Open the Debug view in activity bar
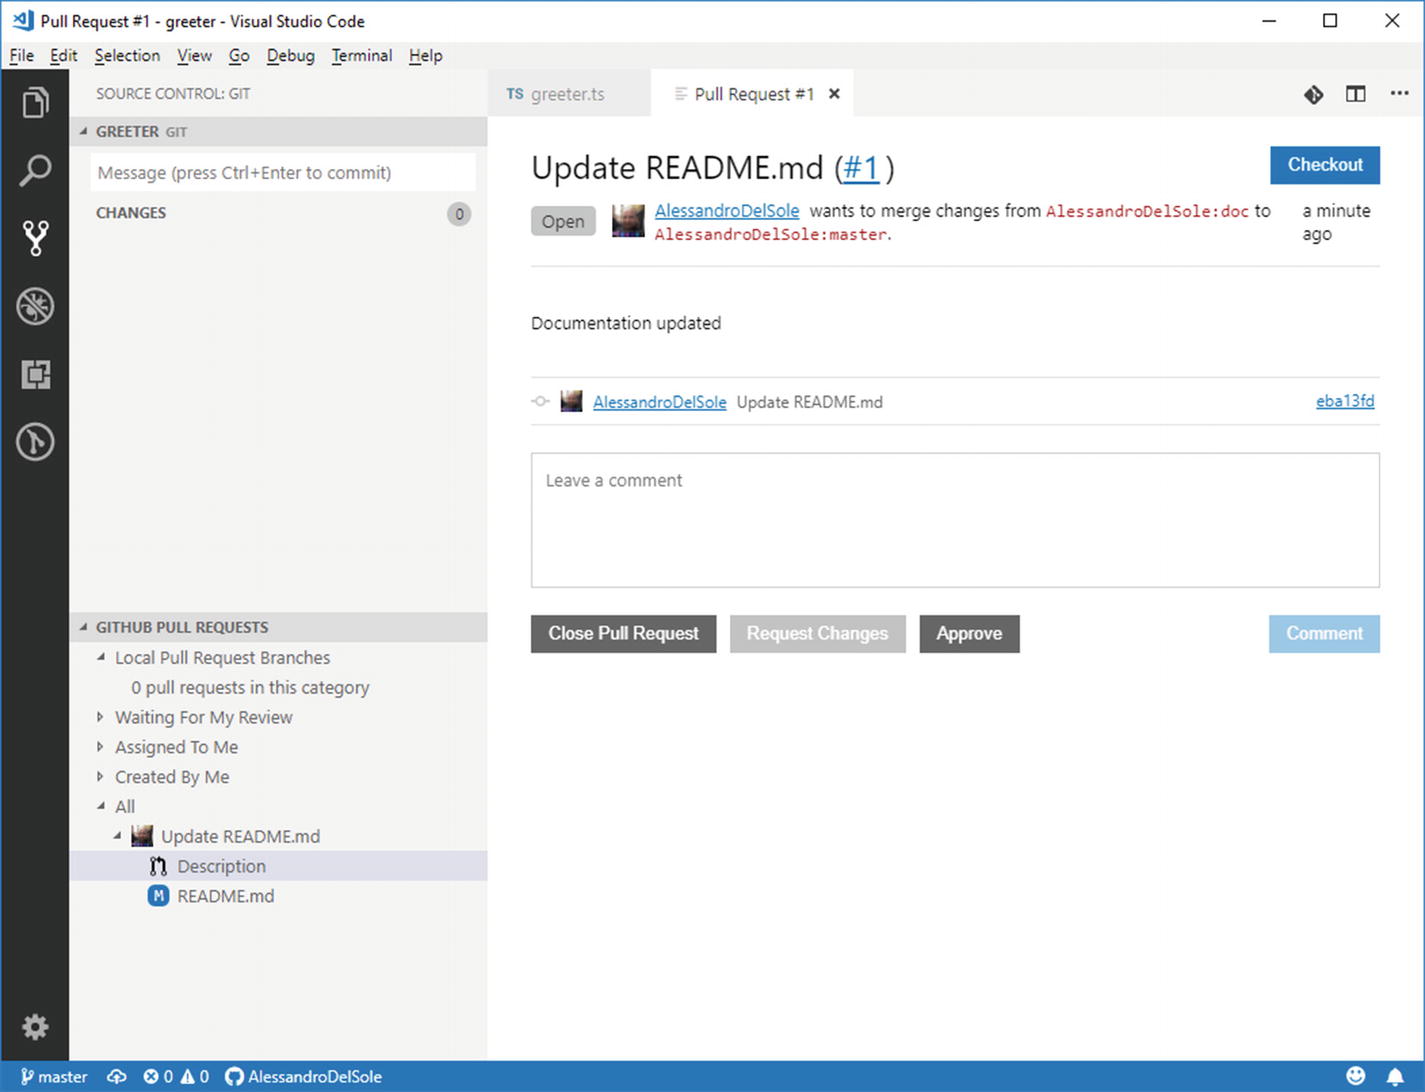This screenshot has height=1092, width=1425. pos(35,306)
